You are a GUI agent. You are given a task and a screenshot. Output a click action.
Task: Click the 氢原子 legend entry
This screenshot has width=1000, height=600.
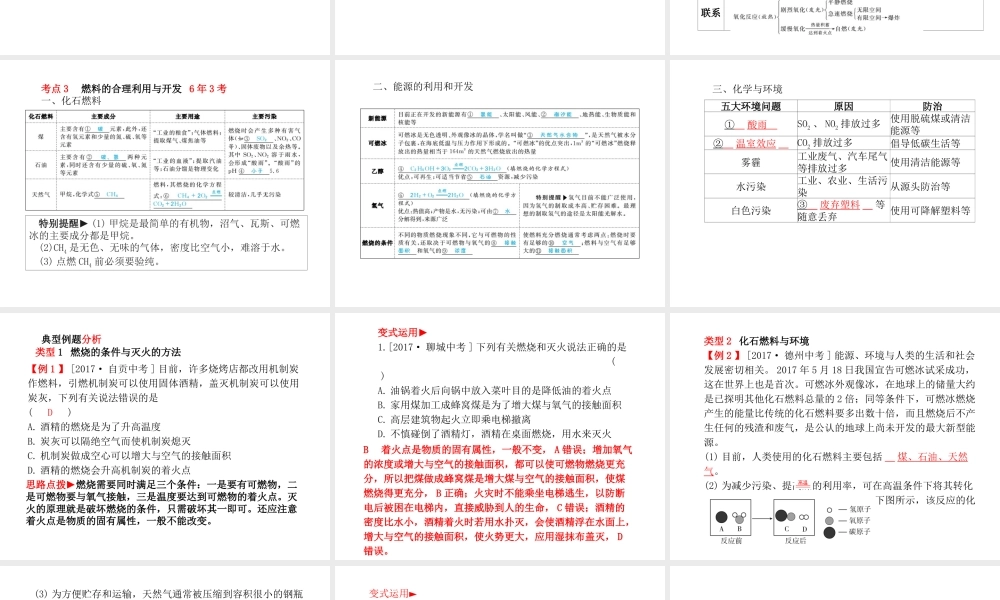click(849, 510)
